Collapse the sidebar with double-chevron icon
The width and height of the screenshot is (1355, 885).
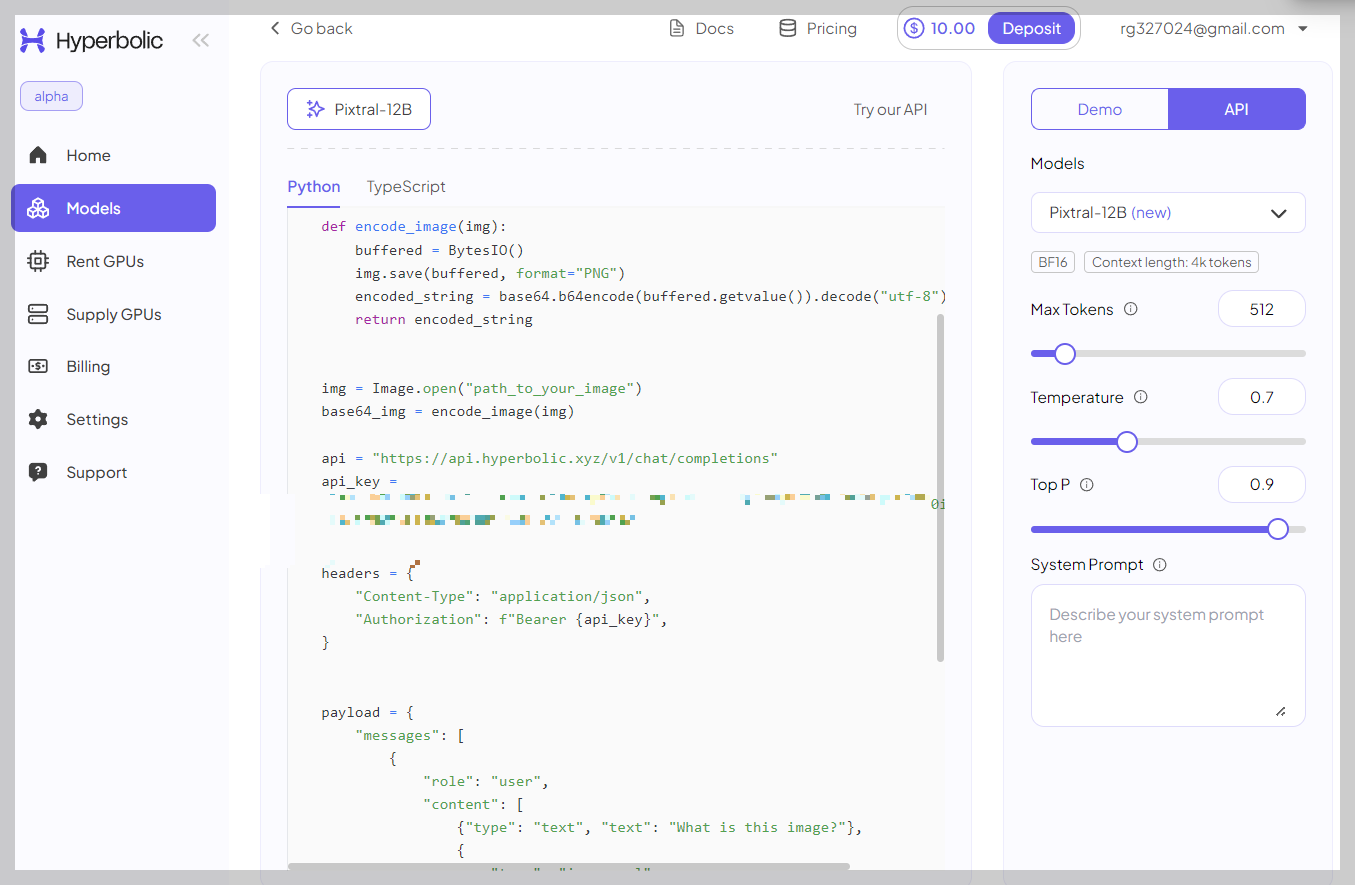click(x=201, y=40)
